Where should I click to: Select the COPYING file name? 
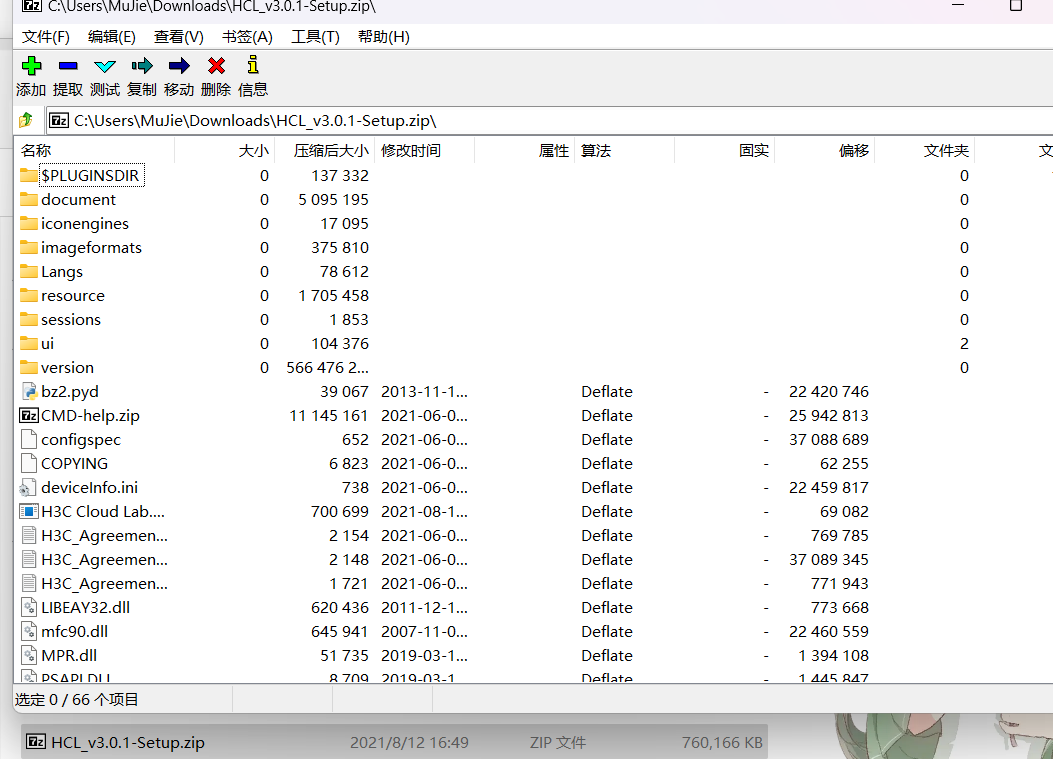pyautogui.click(x=75, y=463)
